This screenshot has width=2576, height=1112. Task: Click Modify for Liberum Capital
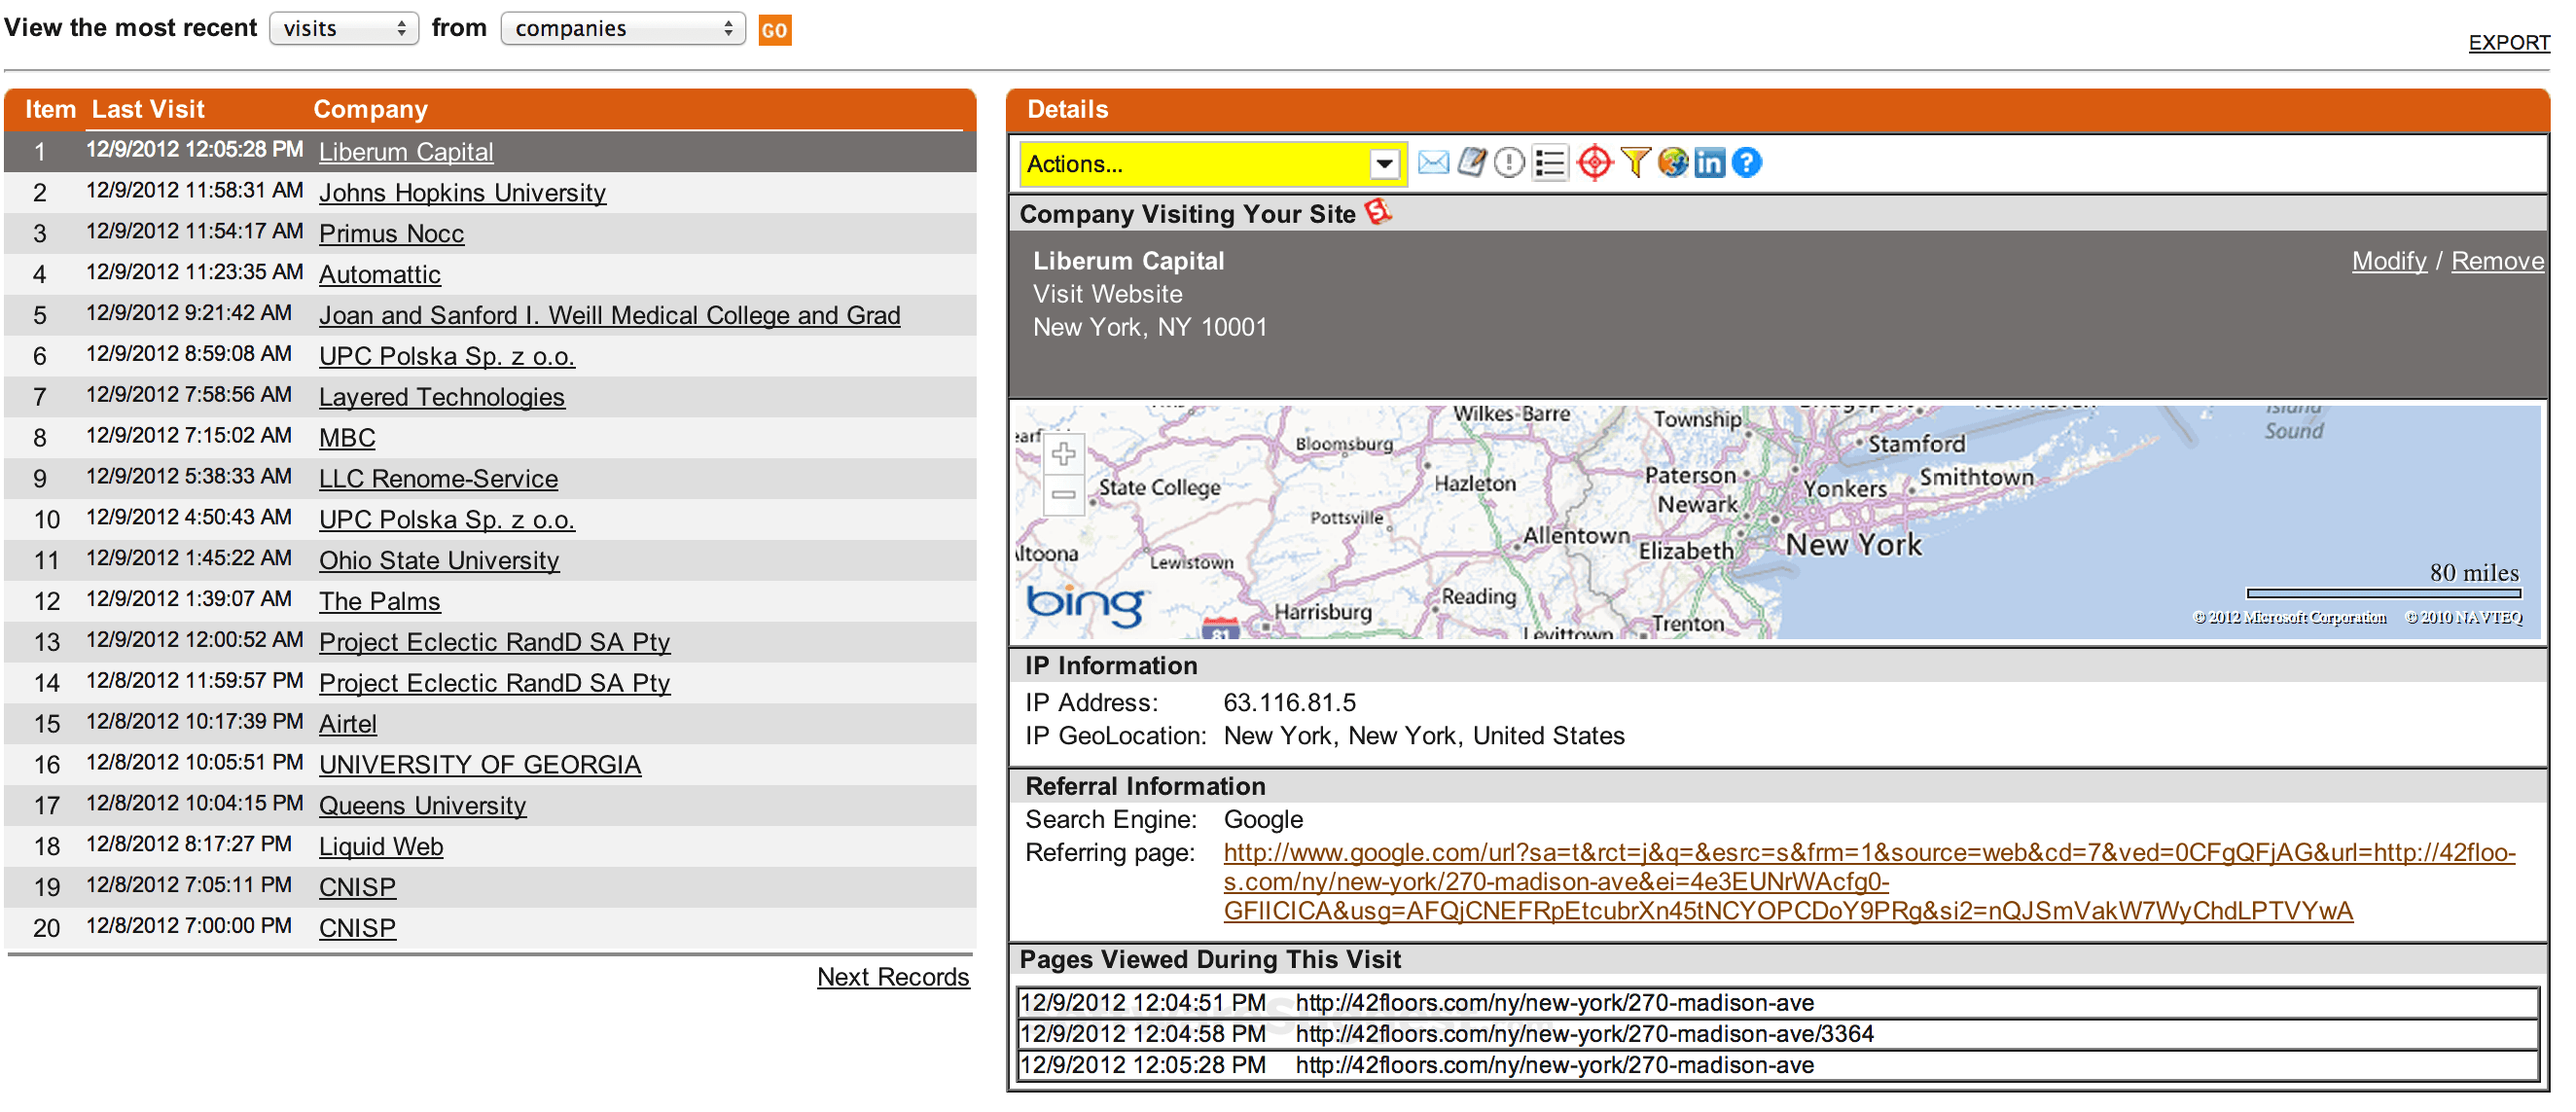(2389, 260)
